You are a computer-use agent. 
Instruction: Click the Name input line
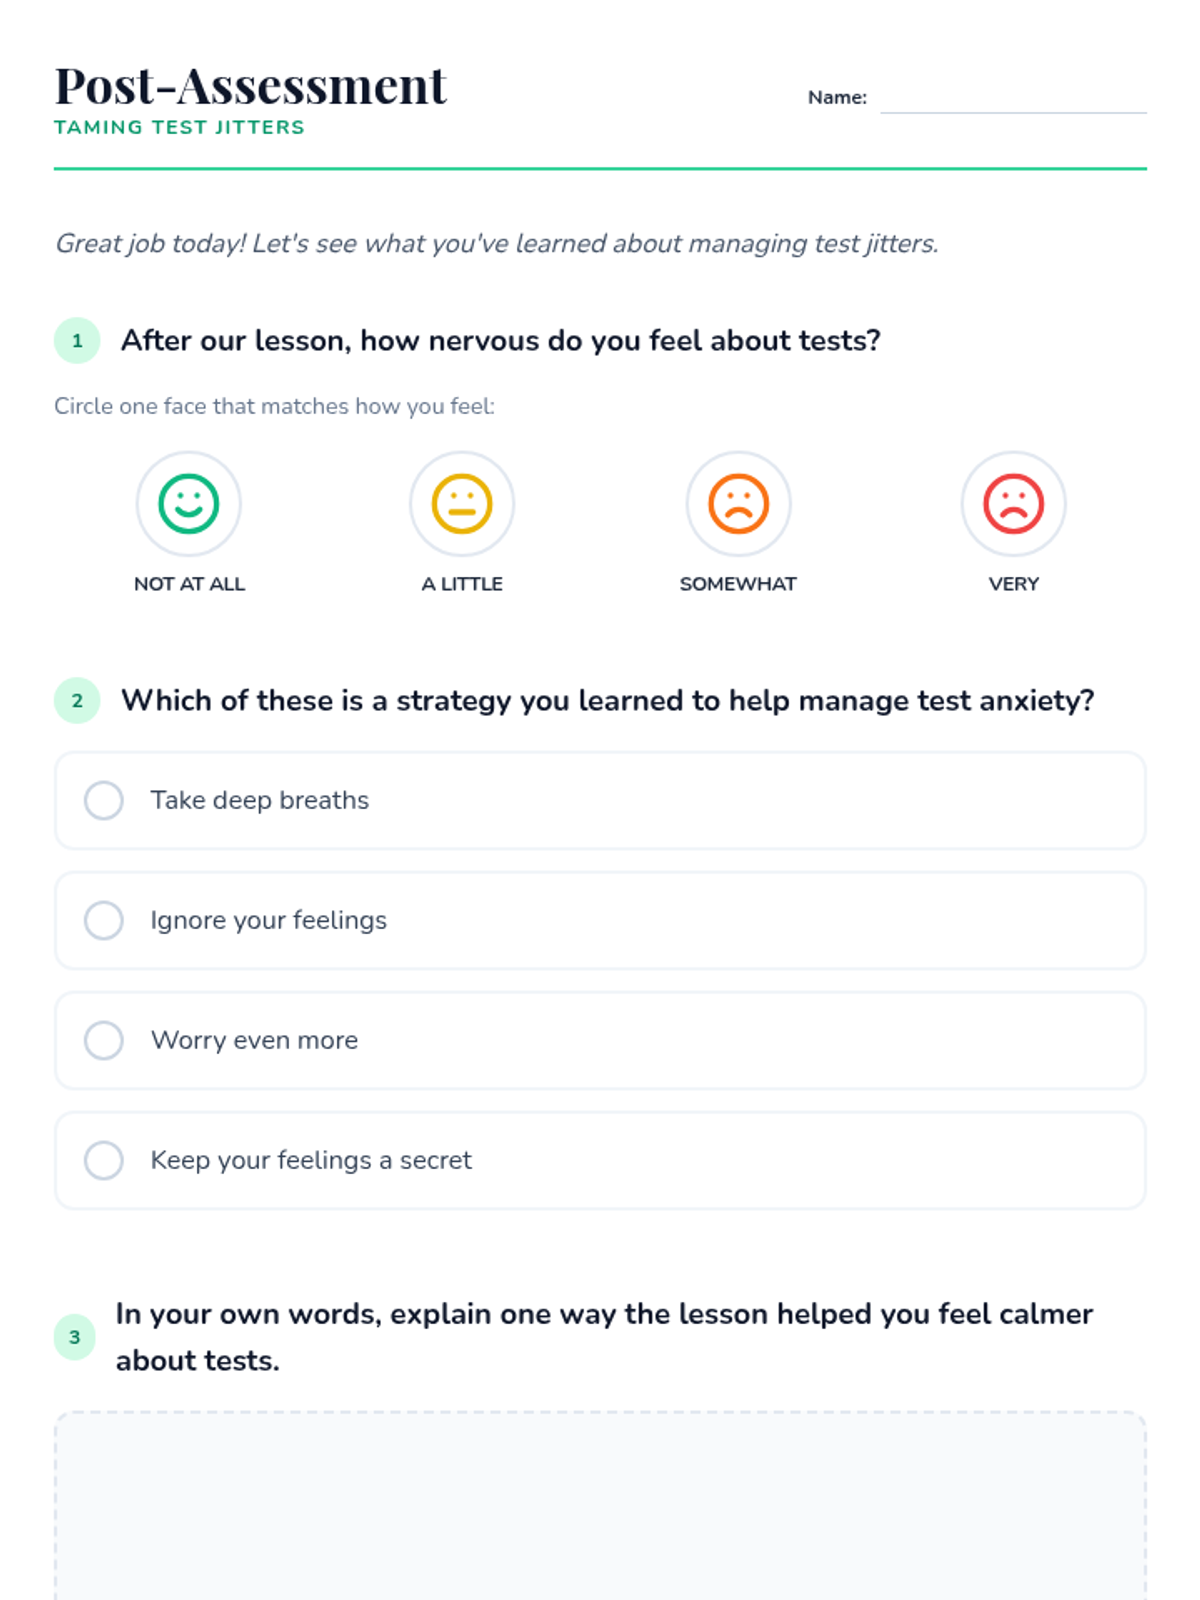point(1012,100)
